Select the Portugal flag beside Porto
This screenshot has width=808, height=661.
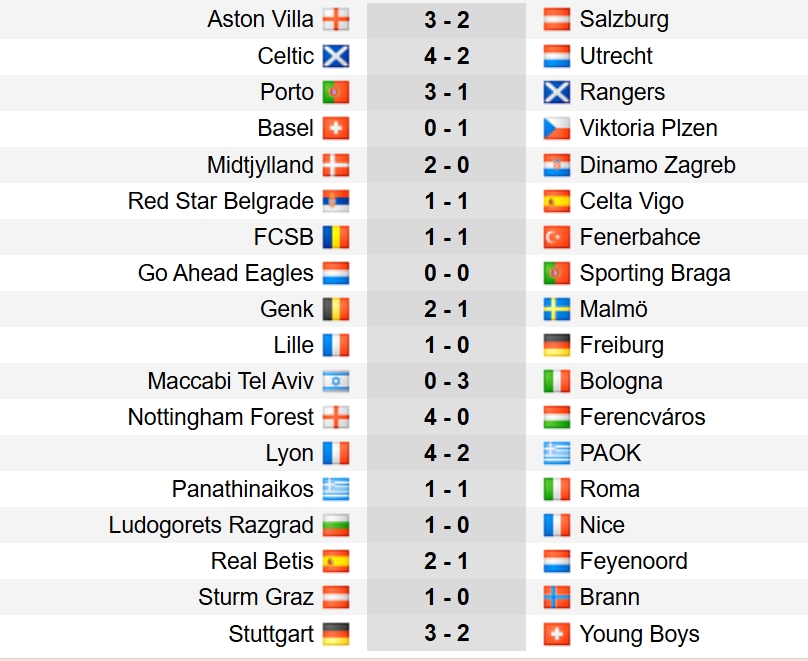click(336, 92)
